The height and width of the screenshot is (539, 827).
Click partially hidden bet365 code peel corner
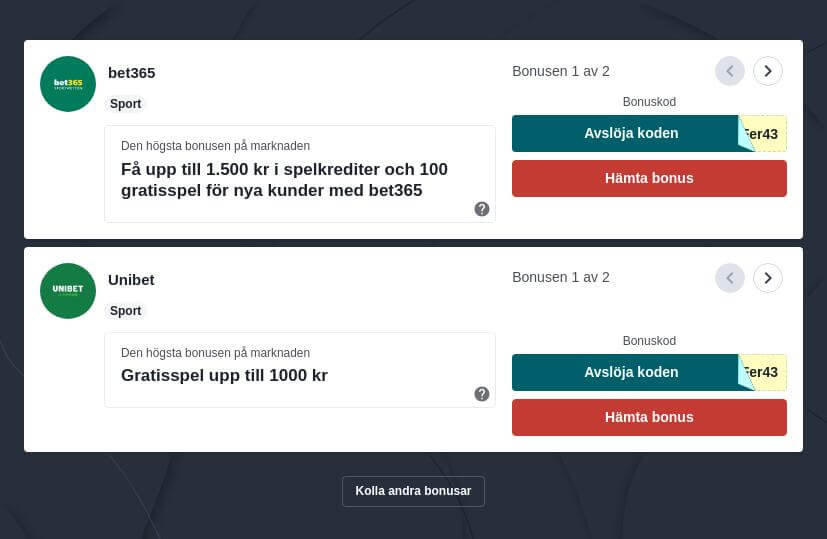tap(763, 133)
